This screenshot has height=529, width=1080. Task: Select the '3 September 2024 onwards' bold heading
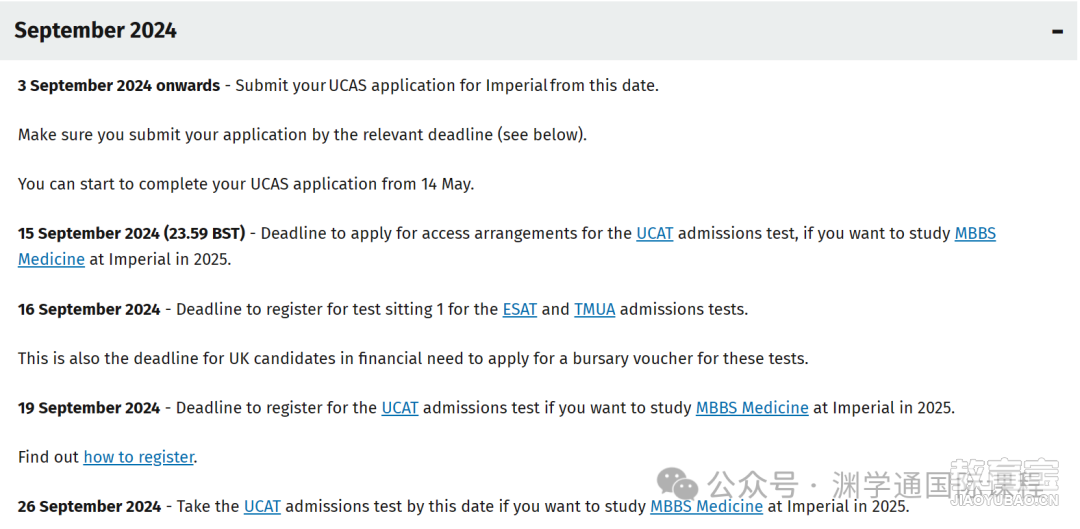coord(119,86)
